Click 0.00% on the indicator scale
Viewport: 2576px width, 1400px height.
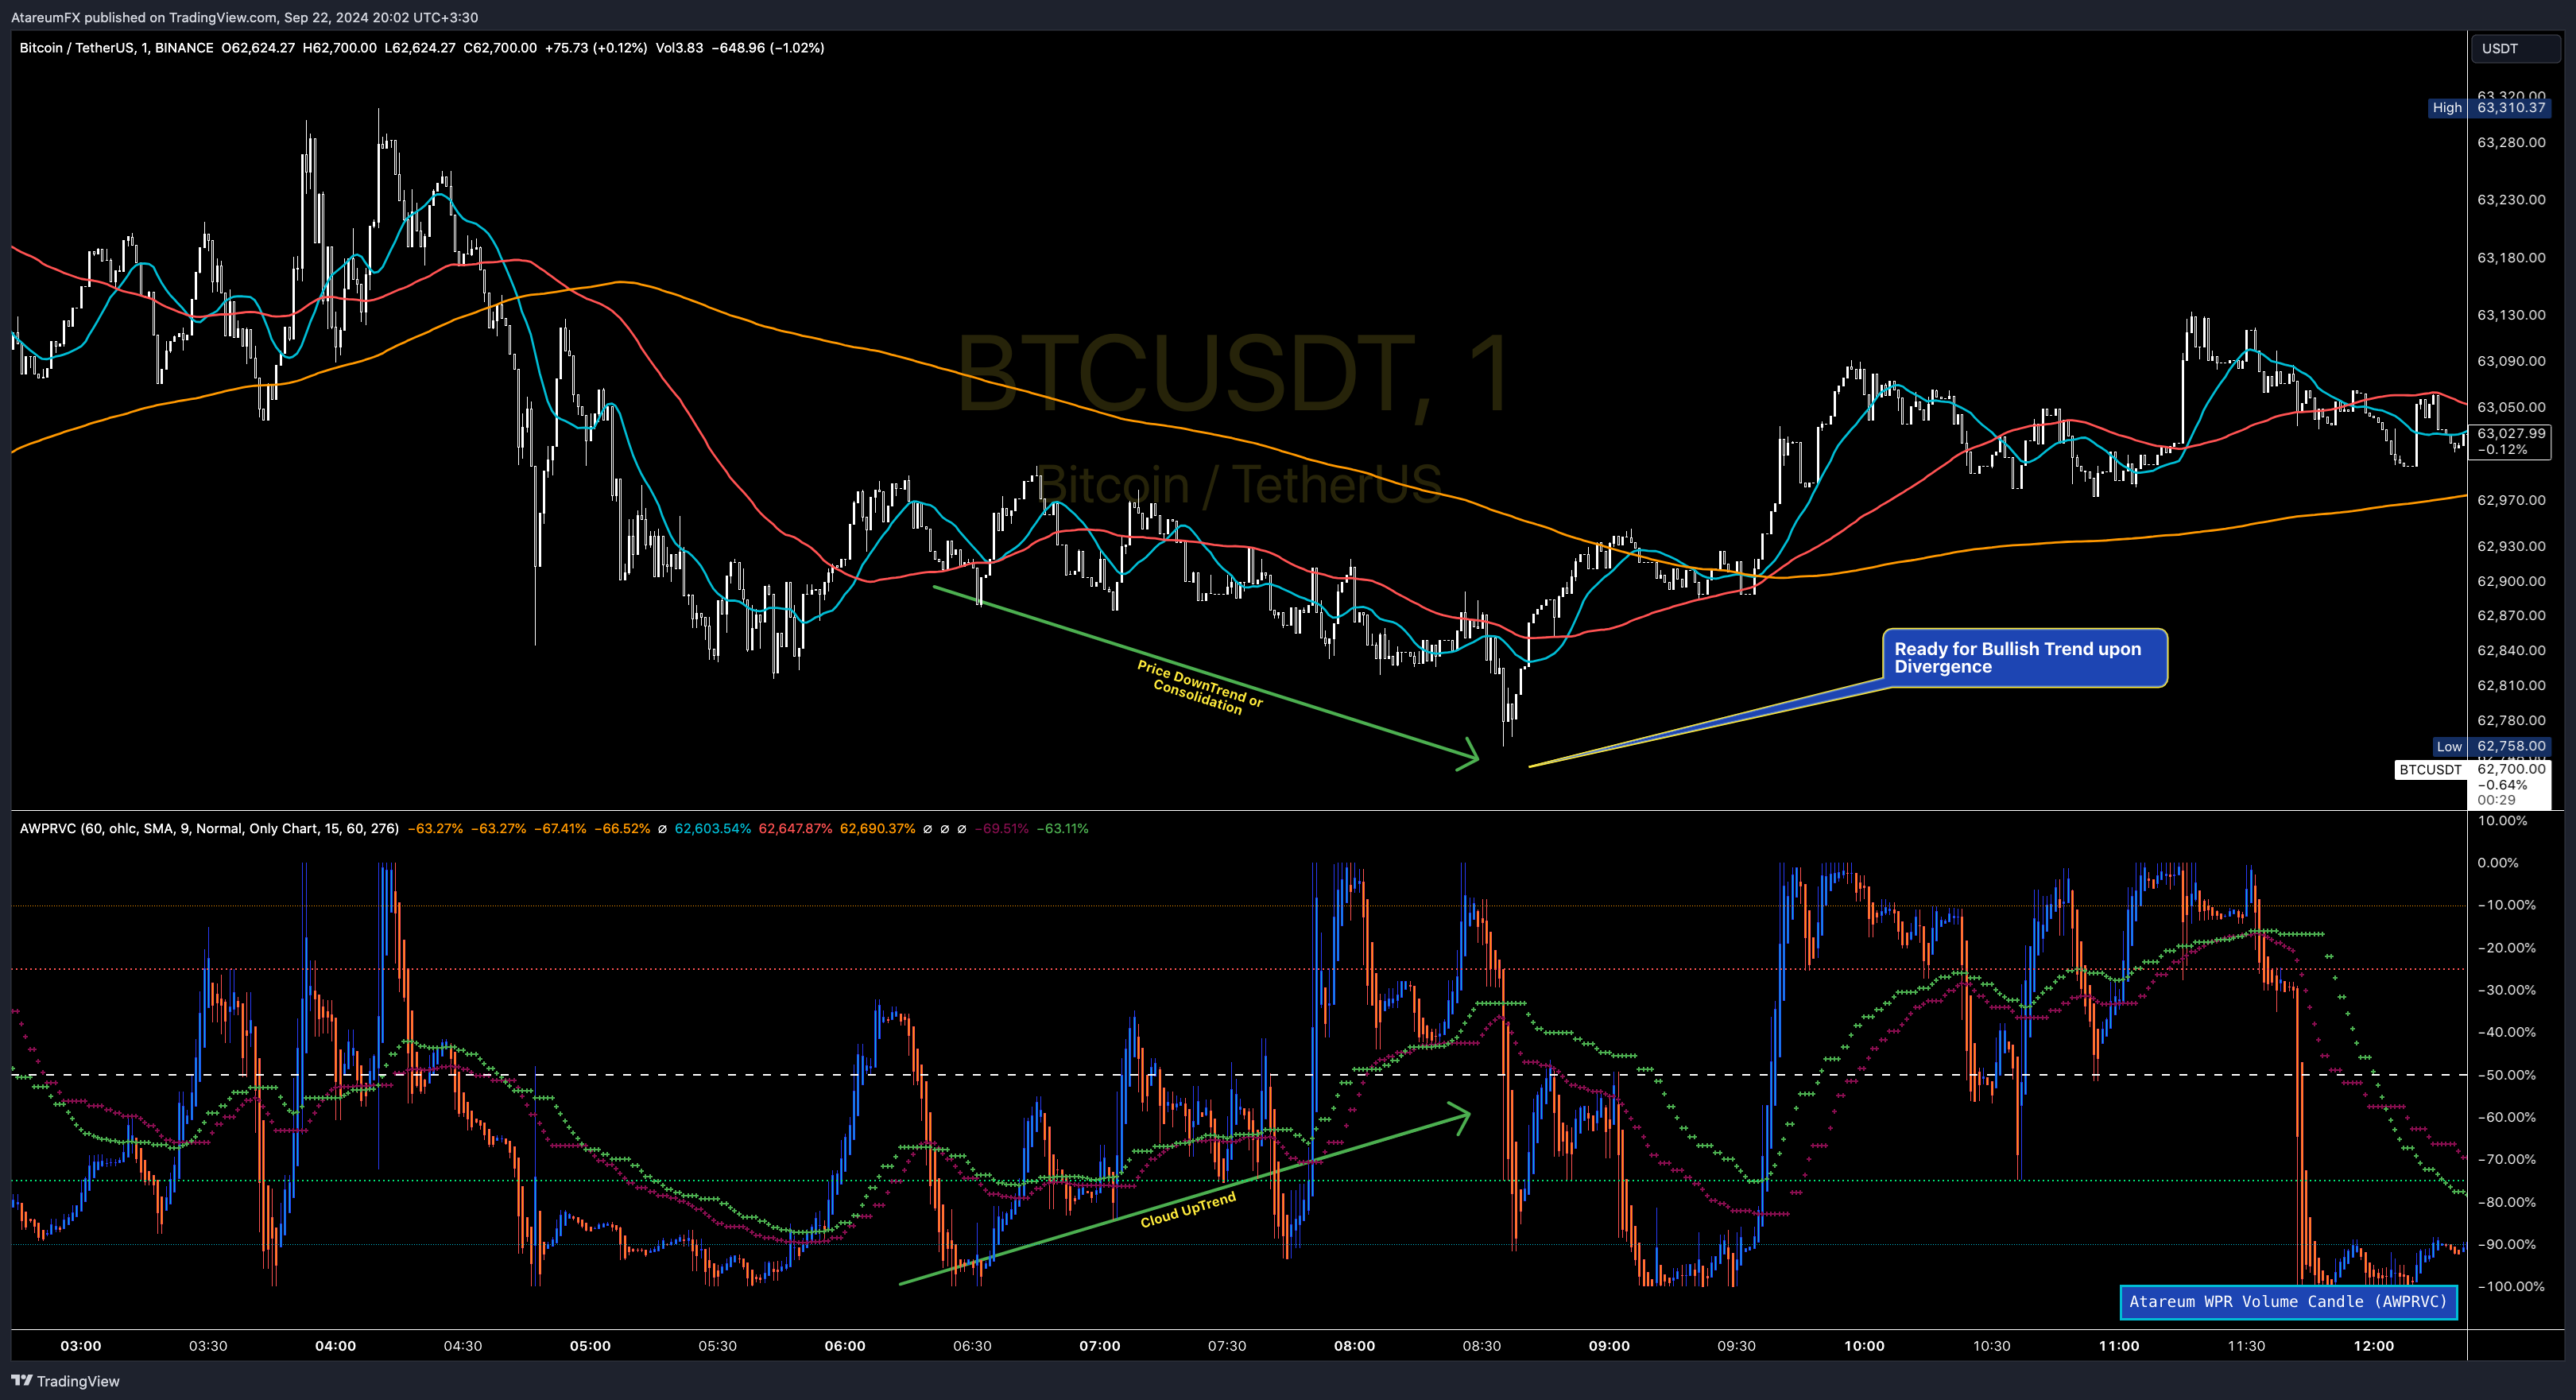click(2497, 863)
